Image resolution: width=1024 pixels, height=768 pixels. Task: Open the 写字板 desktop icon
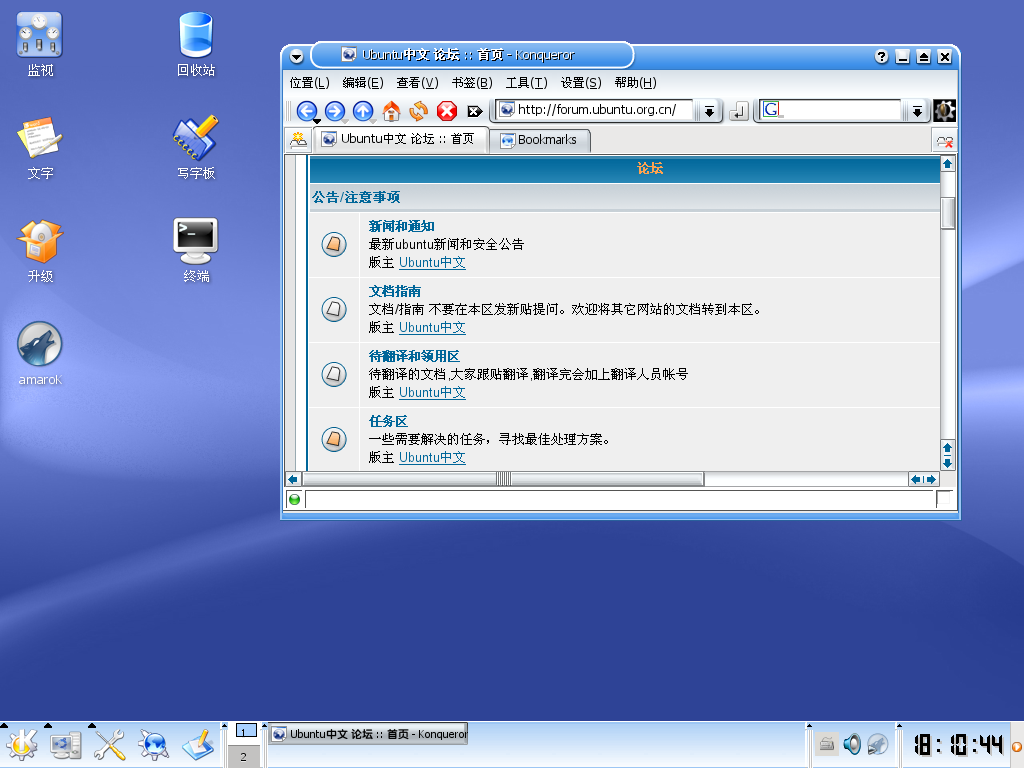[196, 148]
